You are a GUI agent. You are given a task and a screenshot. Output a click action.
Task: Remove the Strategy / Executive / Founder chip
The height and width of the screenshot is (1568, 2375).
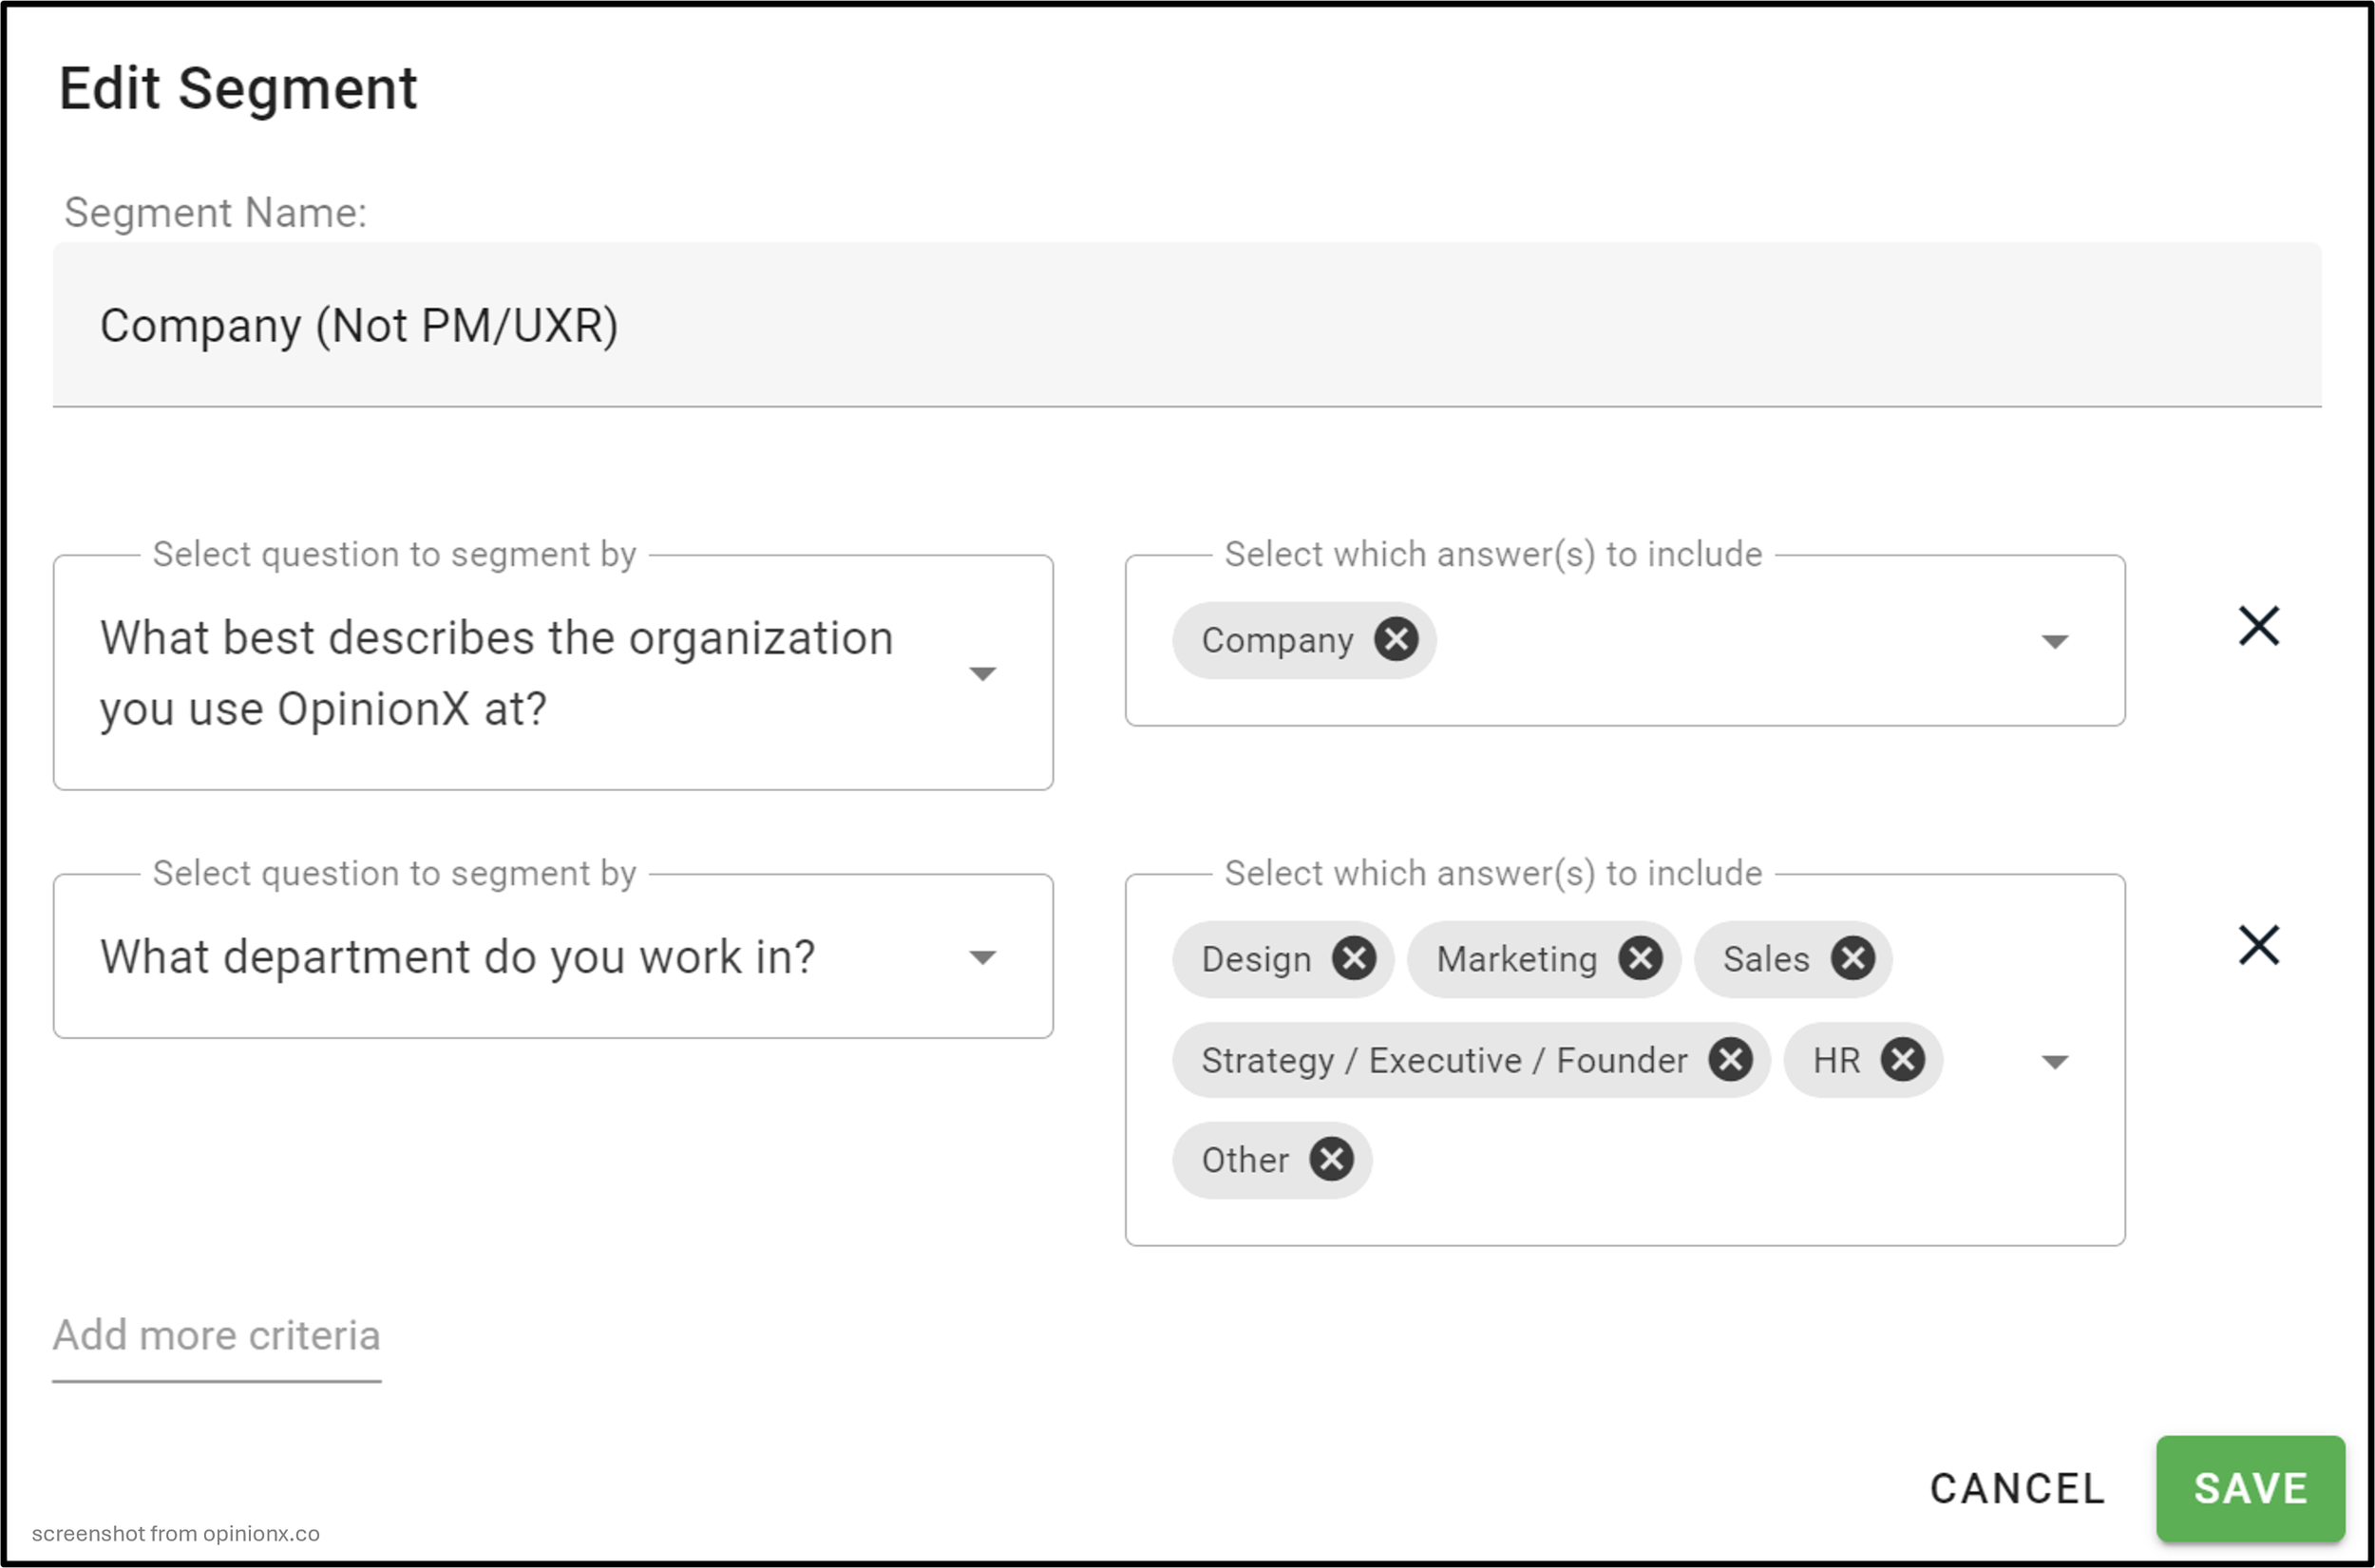tap(1730, 1059)
